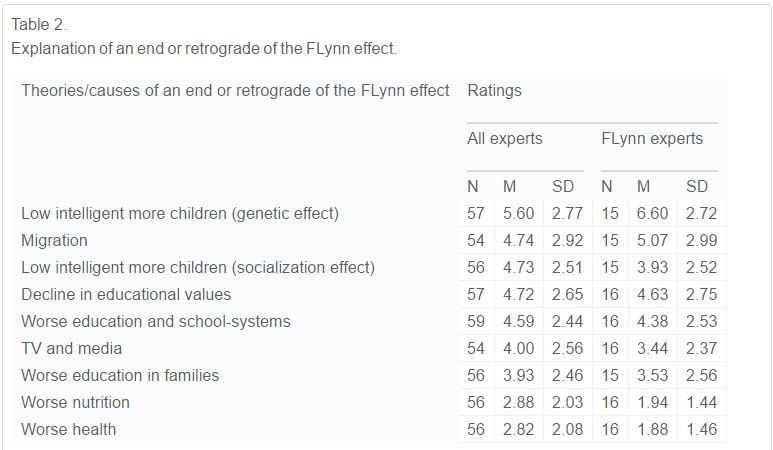Click the 6.60 FLynn experts mean cell

tap(652, 213)
